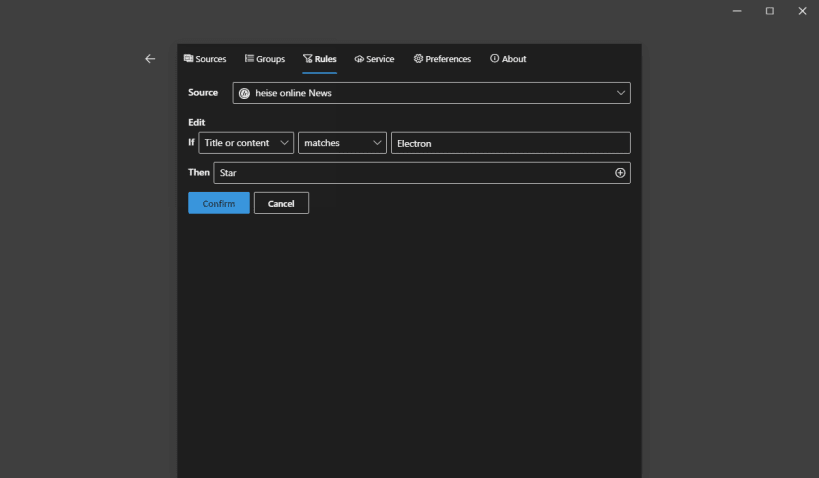Switch to the Sources tab
The width and height of the screenshot is (819, 478).
(x=205, y=59)
